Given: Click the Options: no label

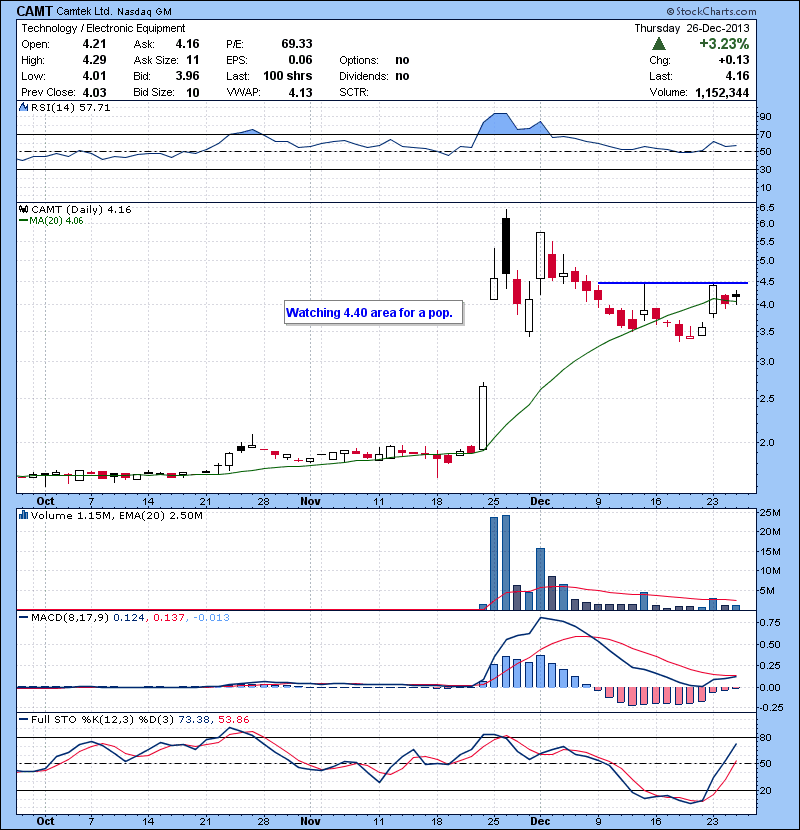Looking at the screenshot, I should [374, 60].
